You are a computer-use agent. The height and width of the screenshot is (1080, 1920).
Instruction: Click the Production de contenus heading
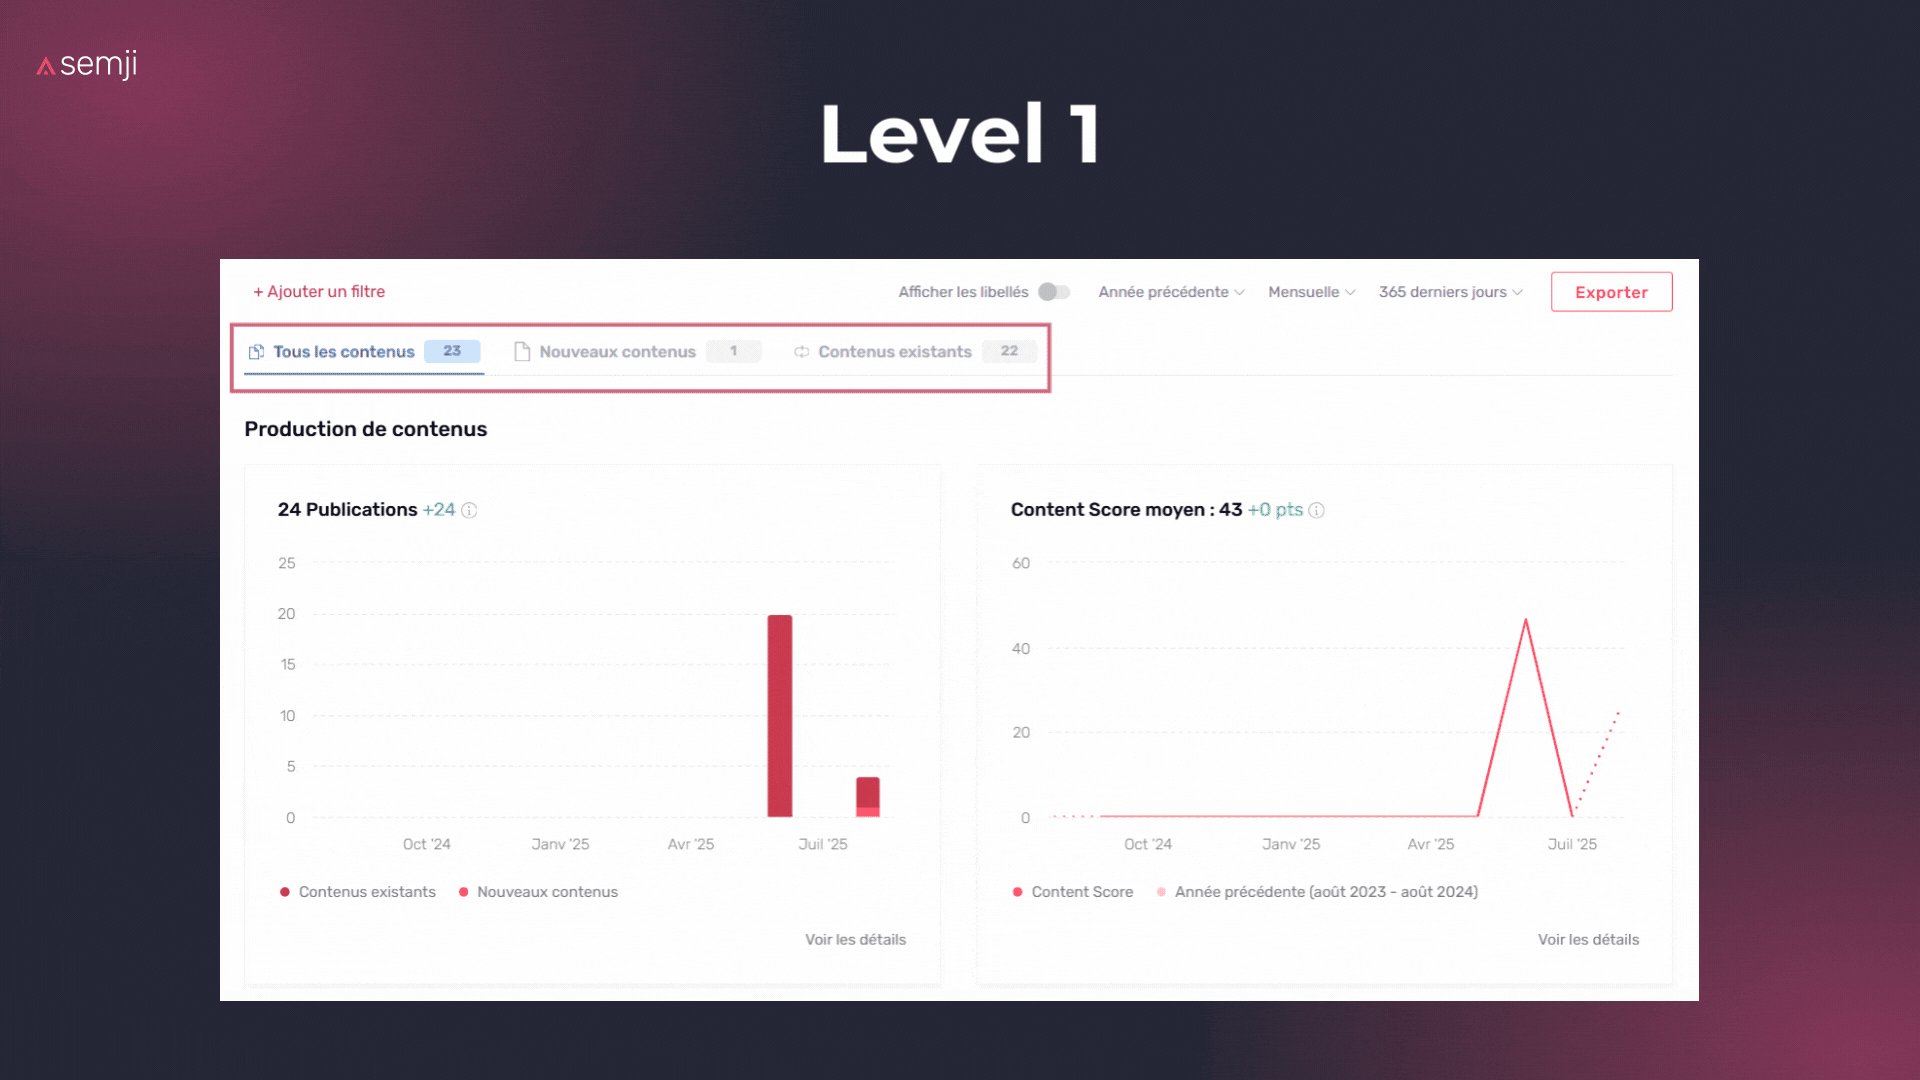pyautogui.click(x=366, y=429)
